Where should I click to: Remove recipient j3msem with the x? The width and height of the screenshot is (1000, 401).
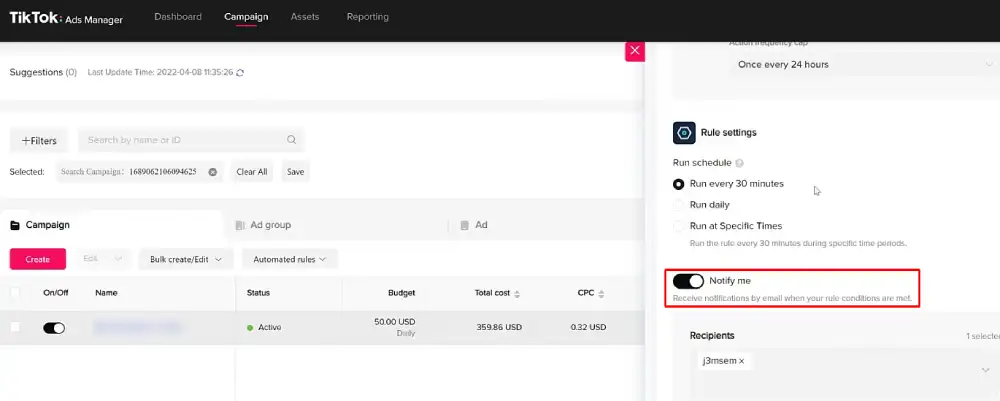(742, 361)
